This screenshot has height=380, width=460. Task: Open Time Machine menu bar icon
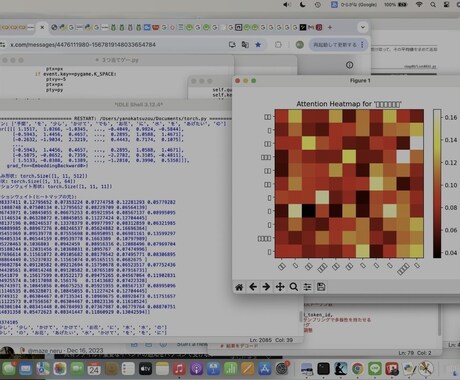pyautogui.click(x=318, y=5)
